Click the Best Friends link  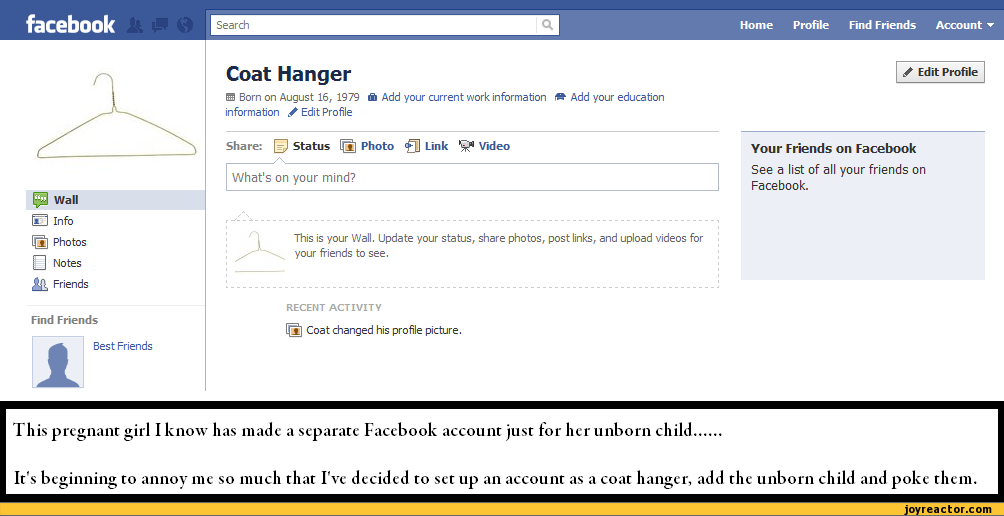point(123,346)
